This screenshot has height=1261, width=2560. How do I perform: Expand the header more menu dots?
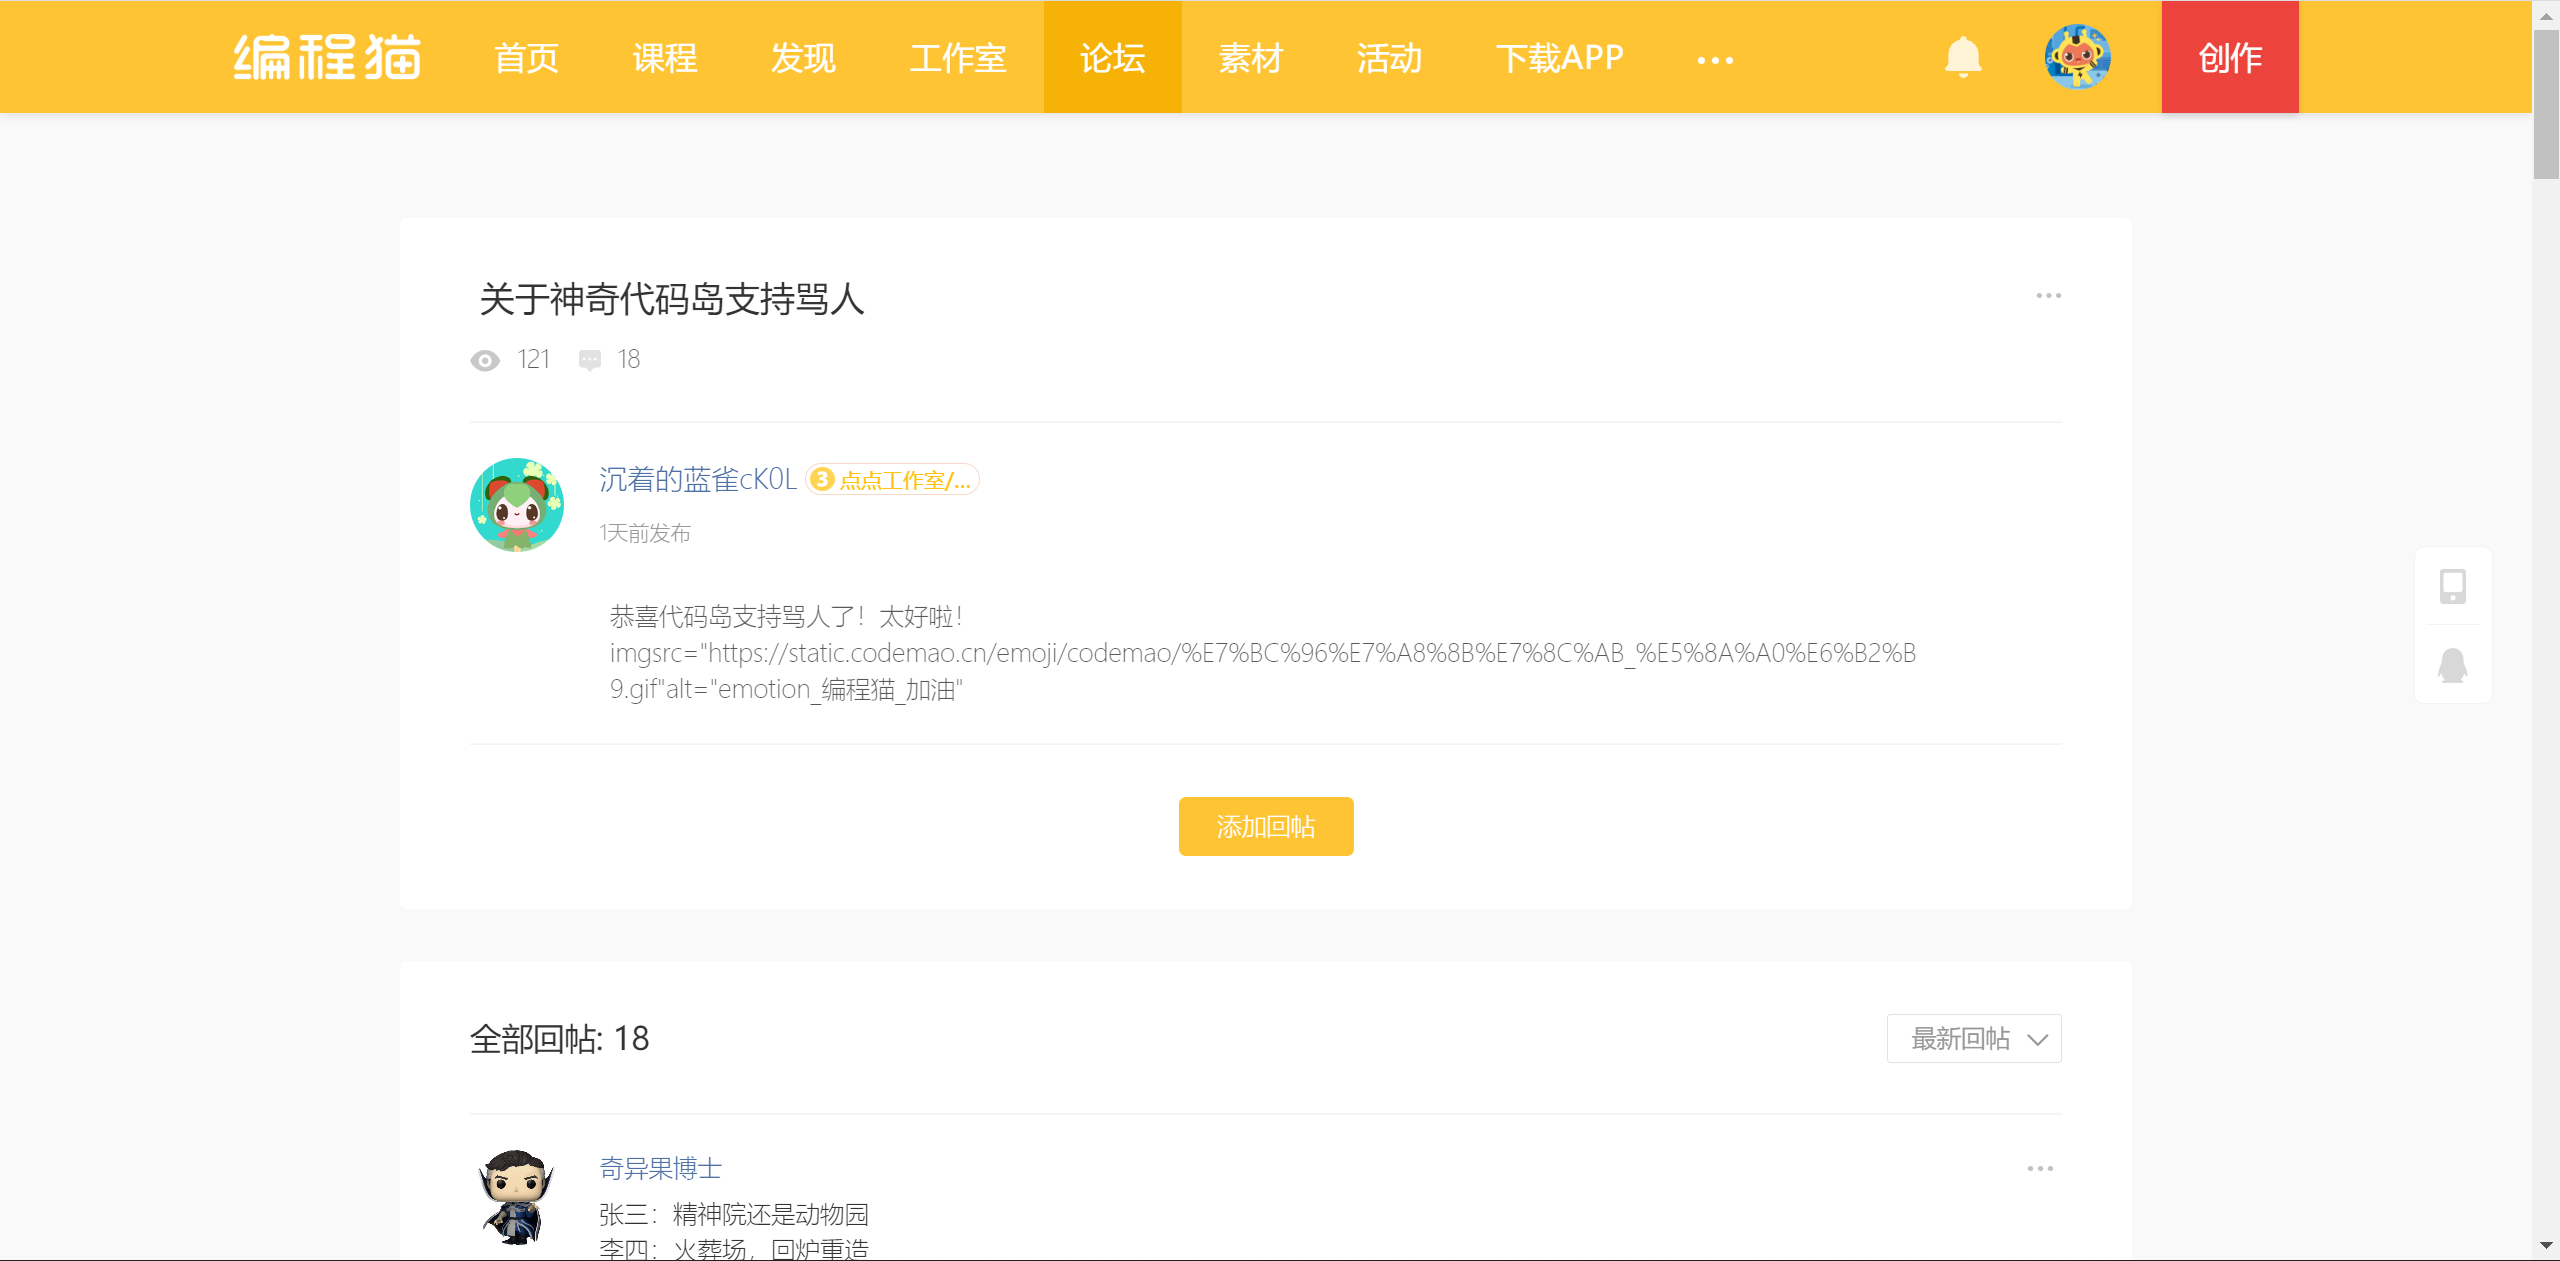click(x=1715, y=60)
